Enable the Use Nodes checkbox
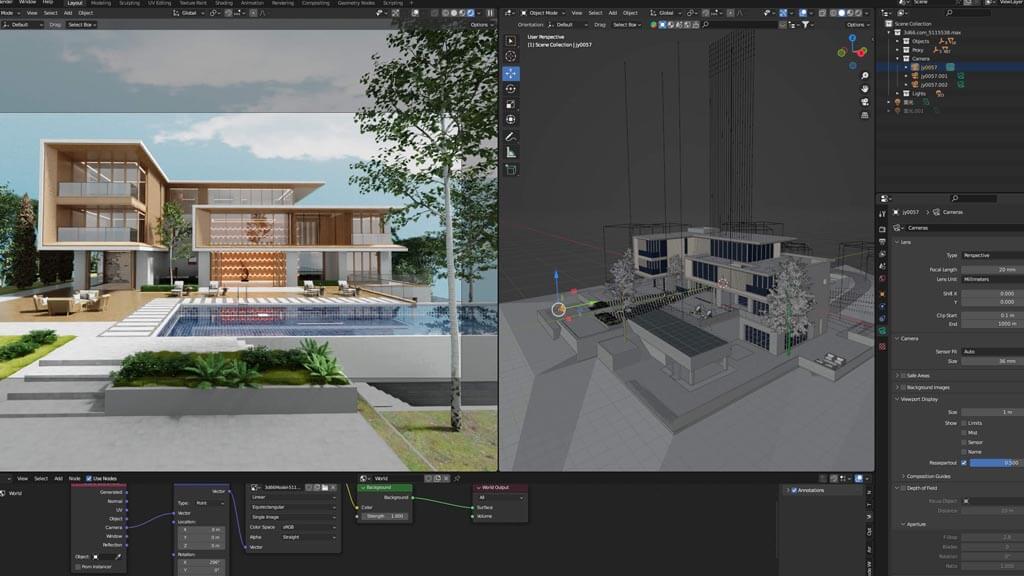Viewport: 1024px width, 576px height. pyautogui.click(x=89, y=478)
